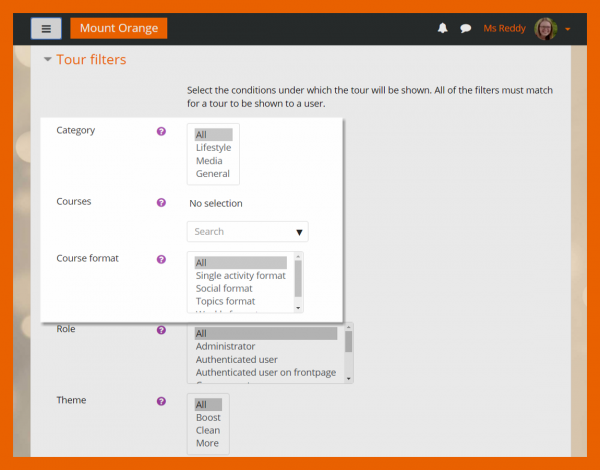Select Boost theme

coord(208,418)
